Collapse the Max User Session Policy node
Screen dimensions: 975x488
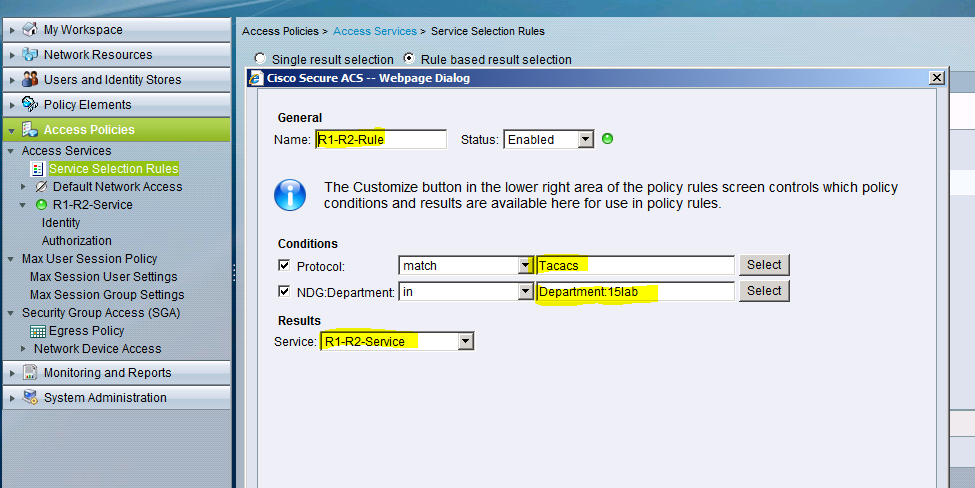[x=11, y=259]
